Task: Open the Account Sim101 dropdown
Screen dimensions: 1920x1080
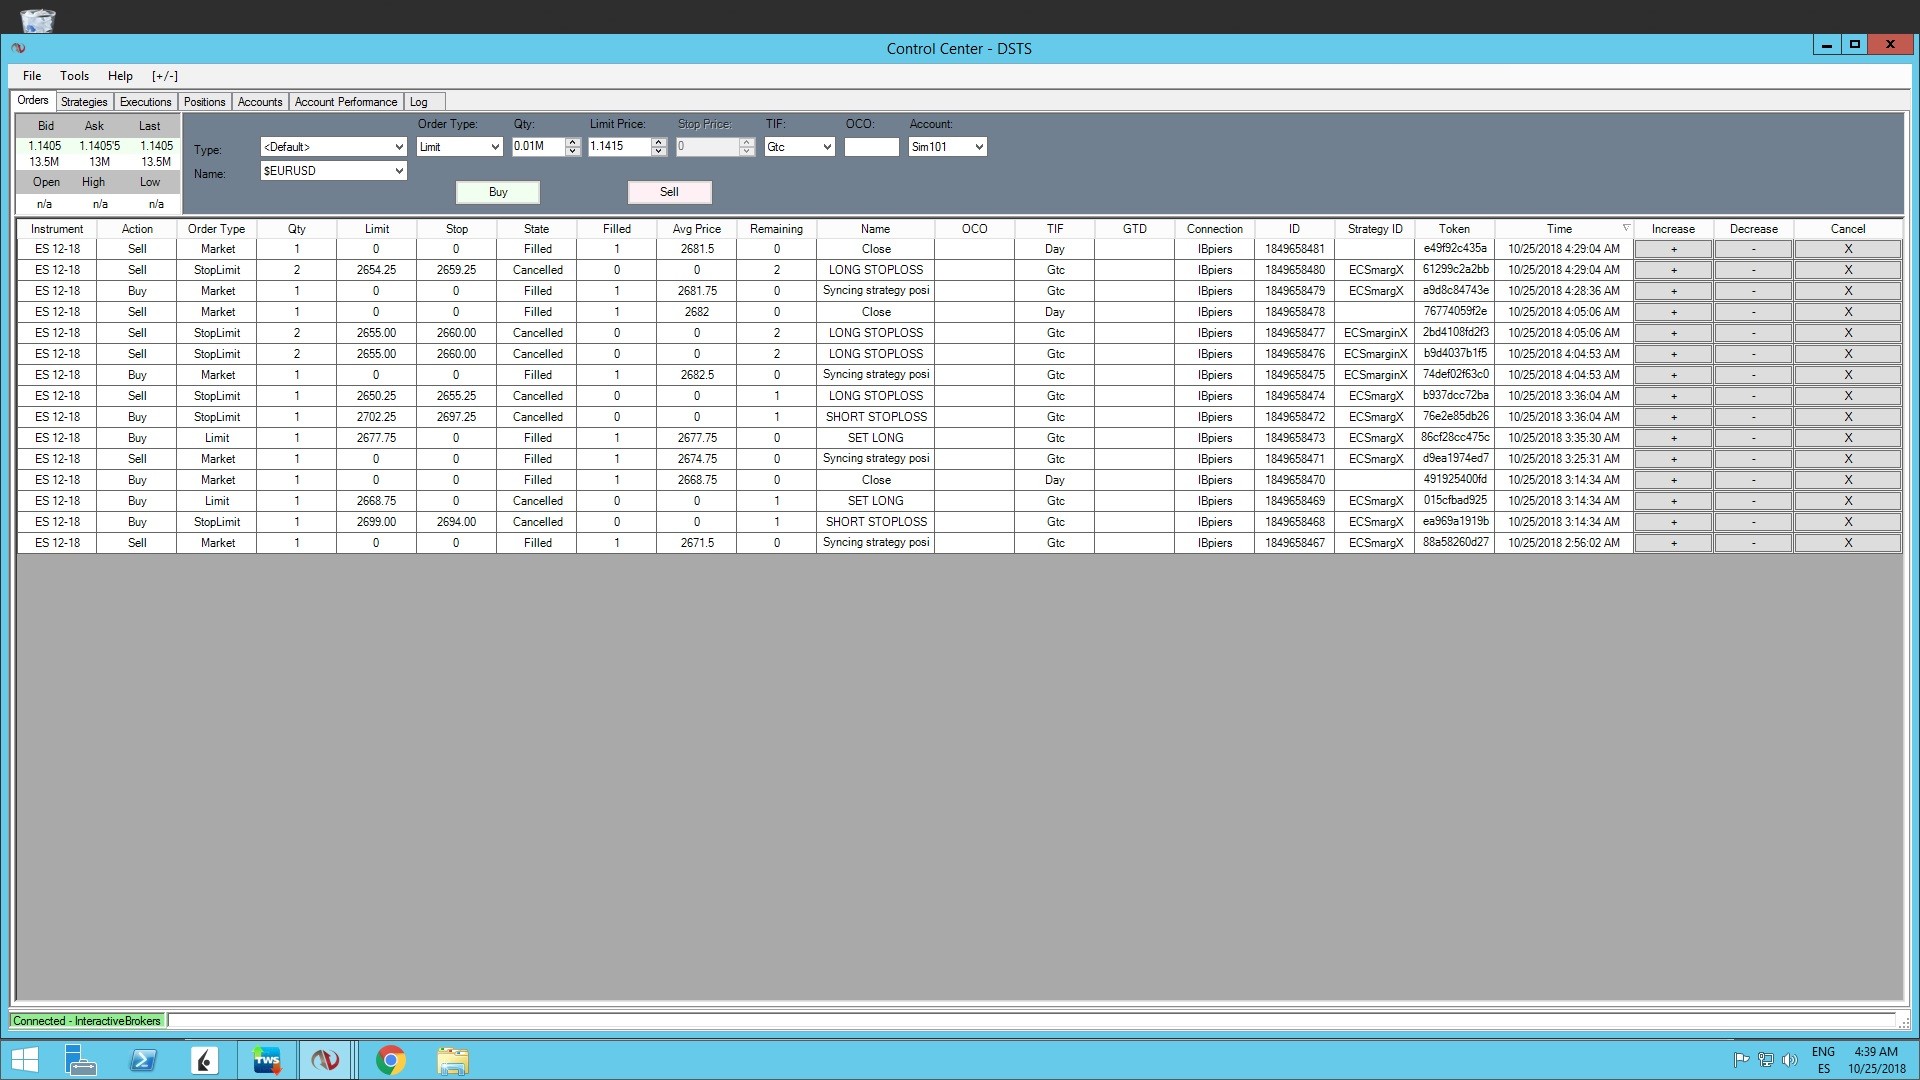Action: [978, 147]
